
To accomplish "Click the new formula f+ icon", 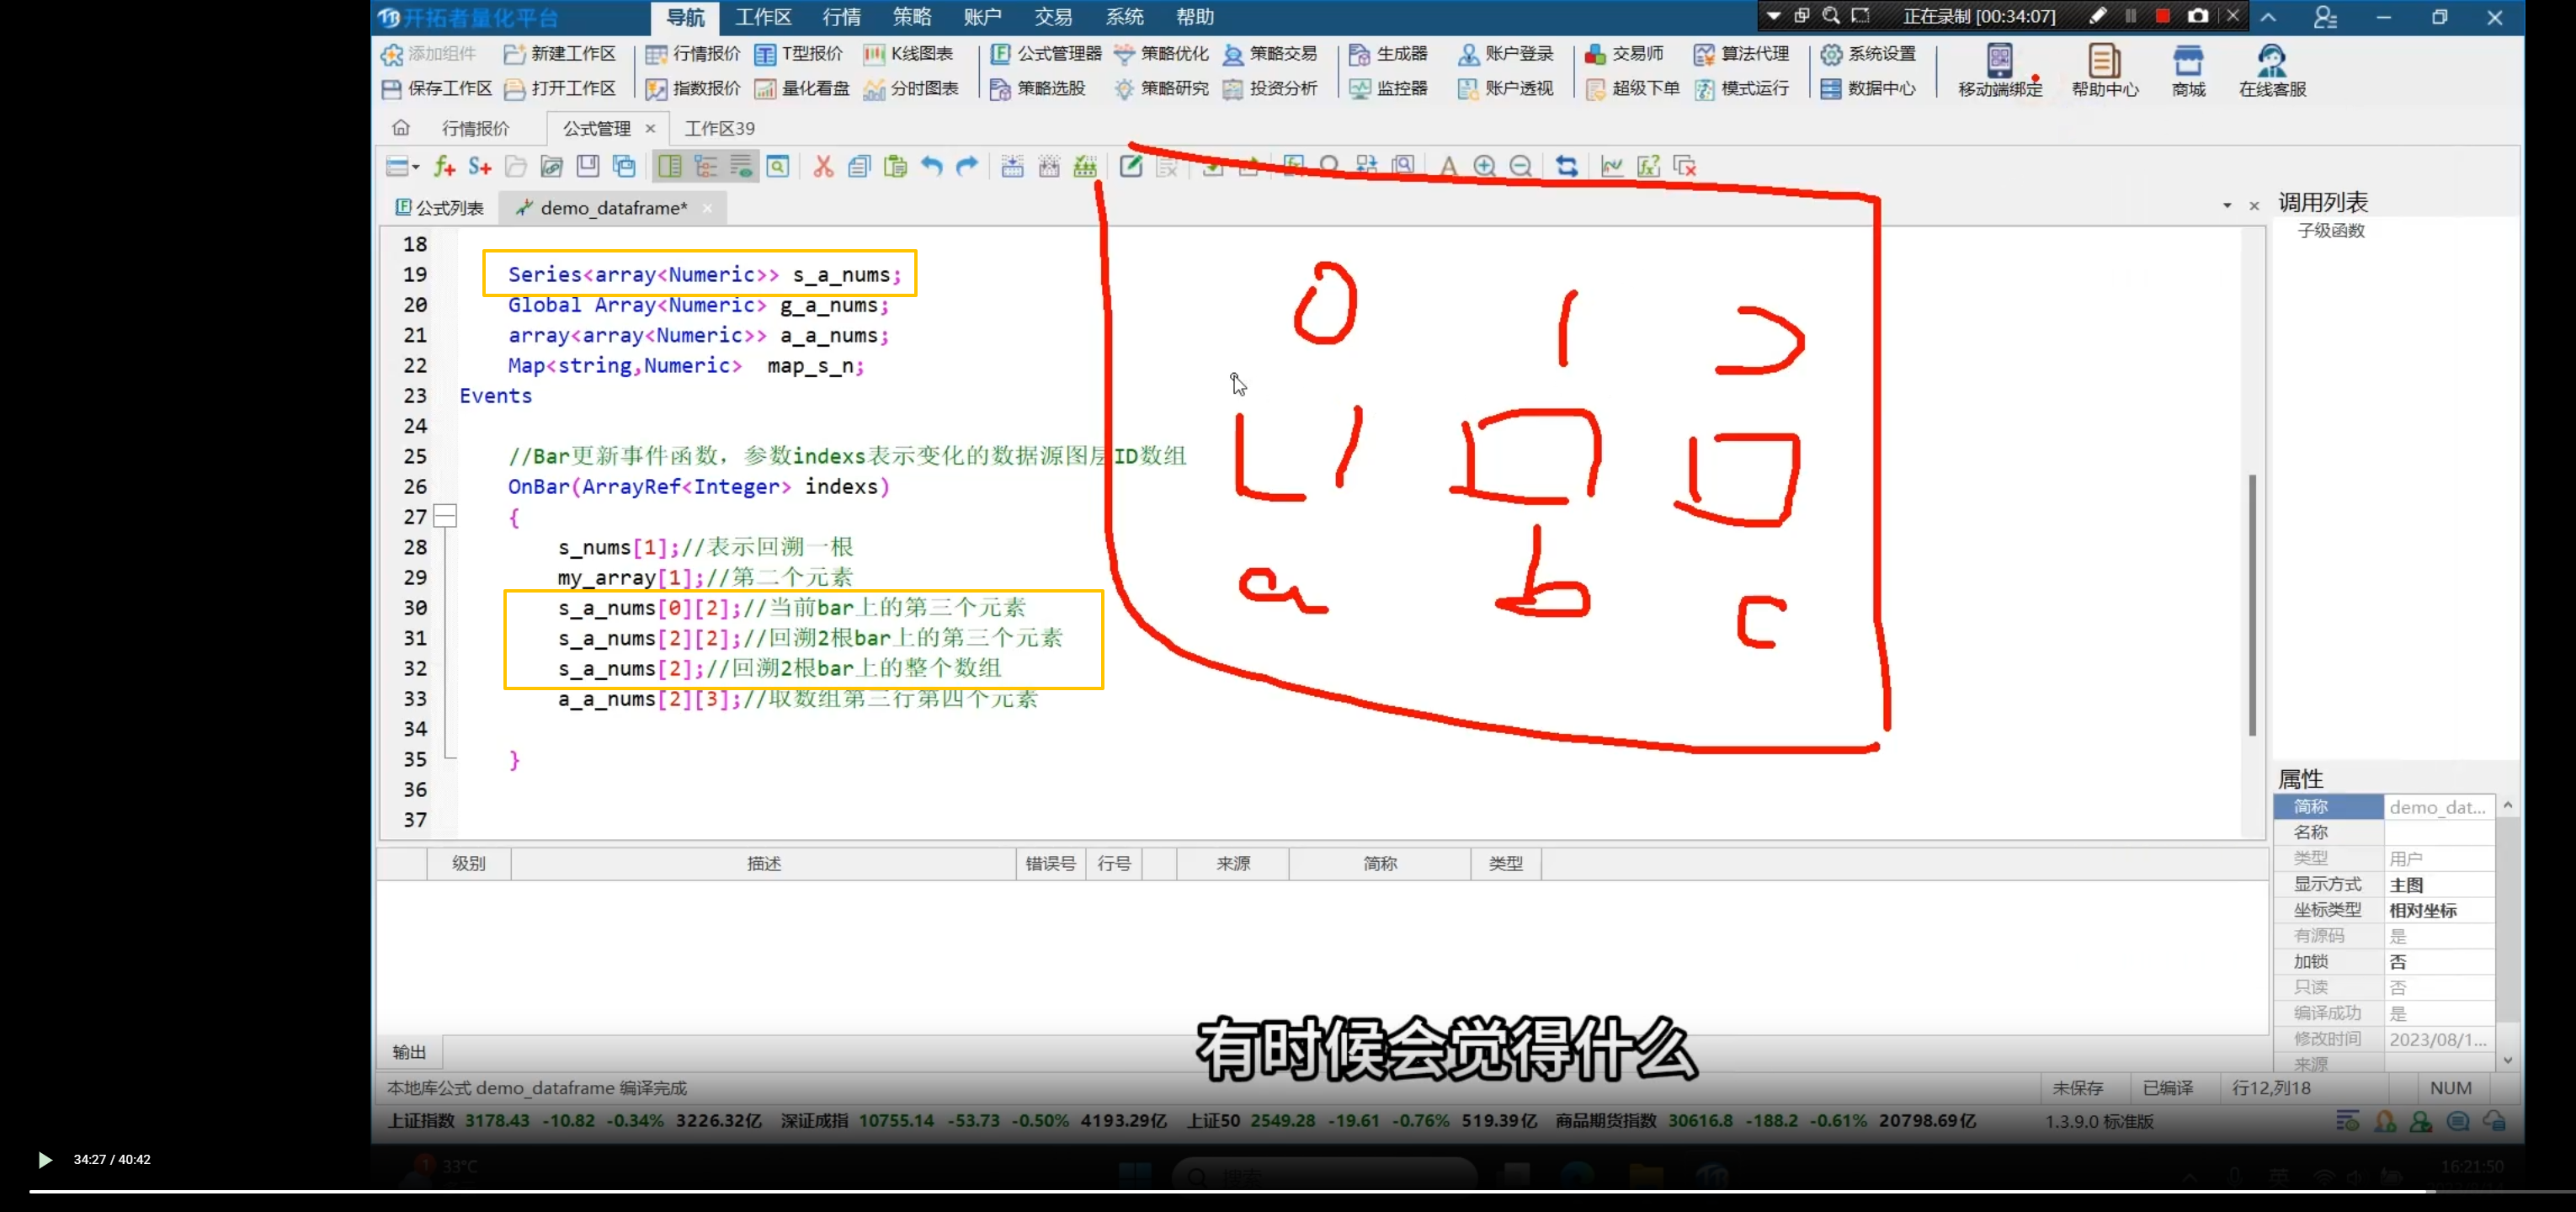I will (x=444, y=167).
